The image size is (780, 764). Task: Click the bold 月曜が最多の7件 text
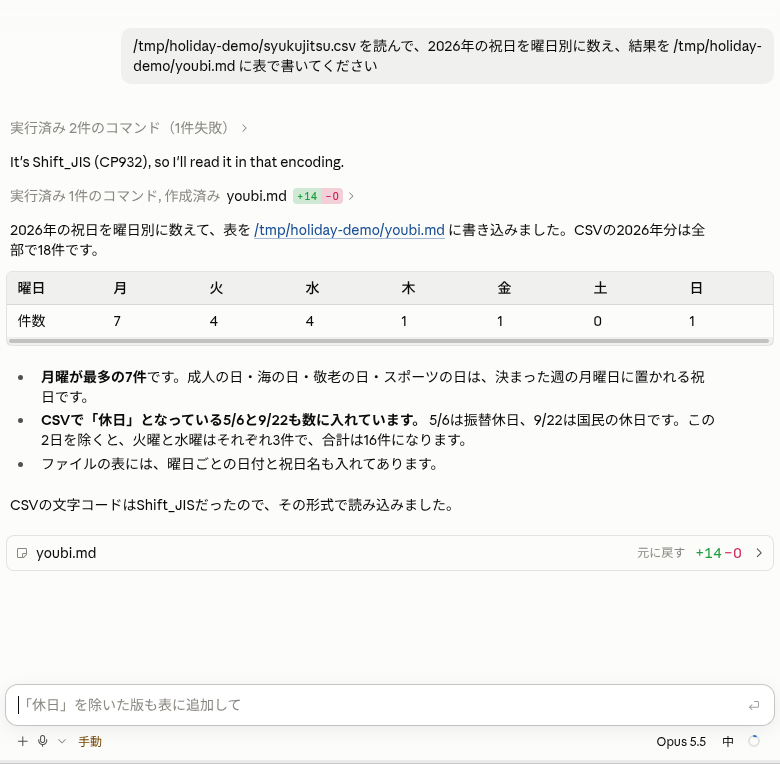tap(94, 377)
